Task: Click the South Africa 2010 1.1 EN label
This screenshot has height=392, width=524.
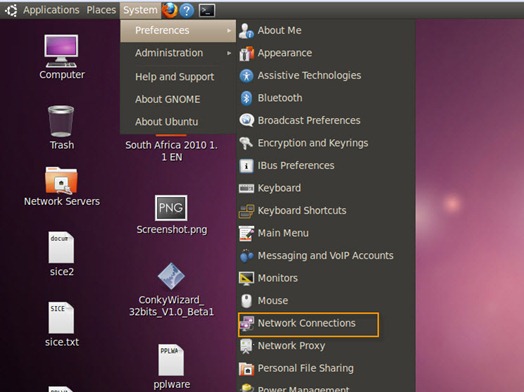Action: (x=171, y=151)
